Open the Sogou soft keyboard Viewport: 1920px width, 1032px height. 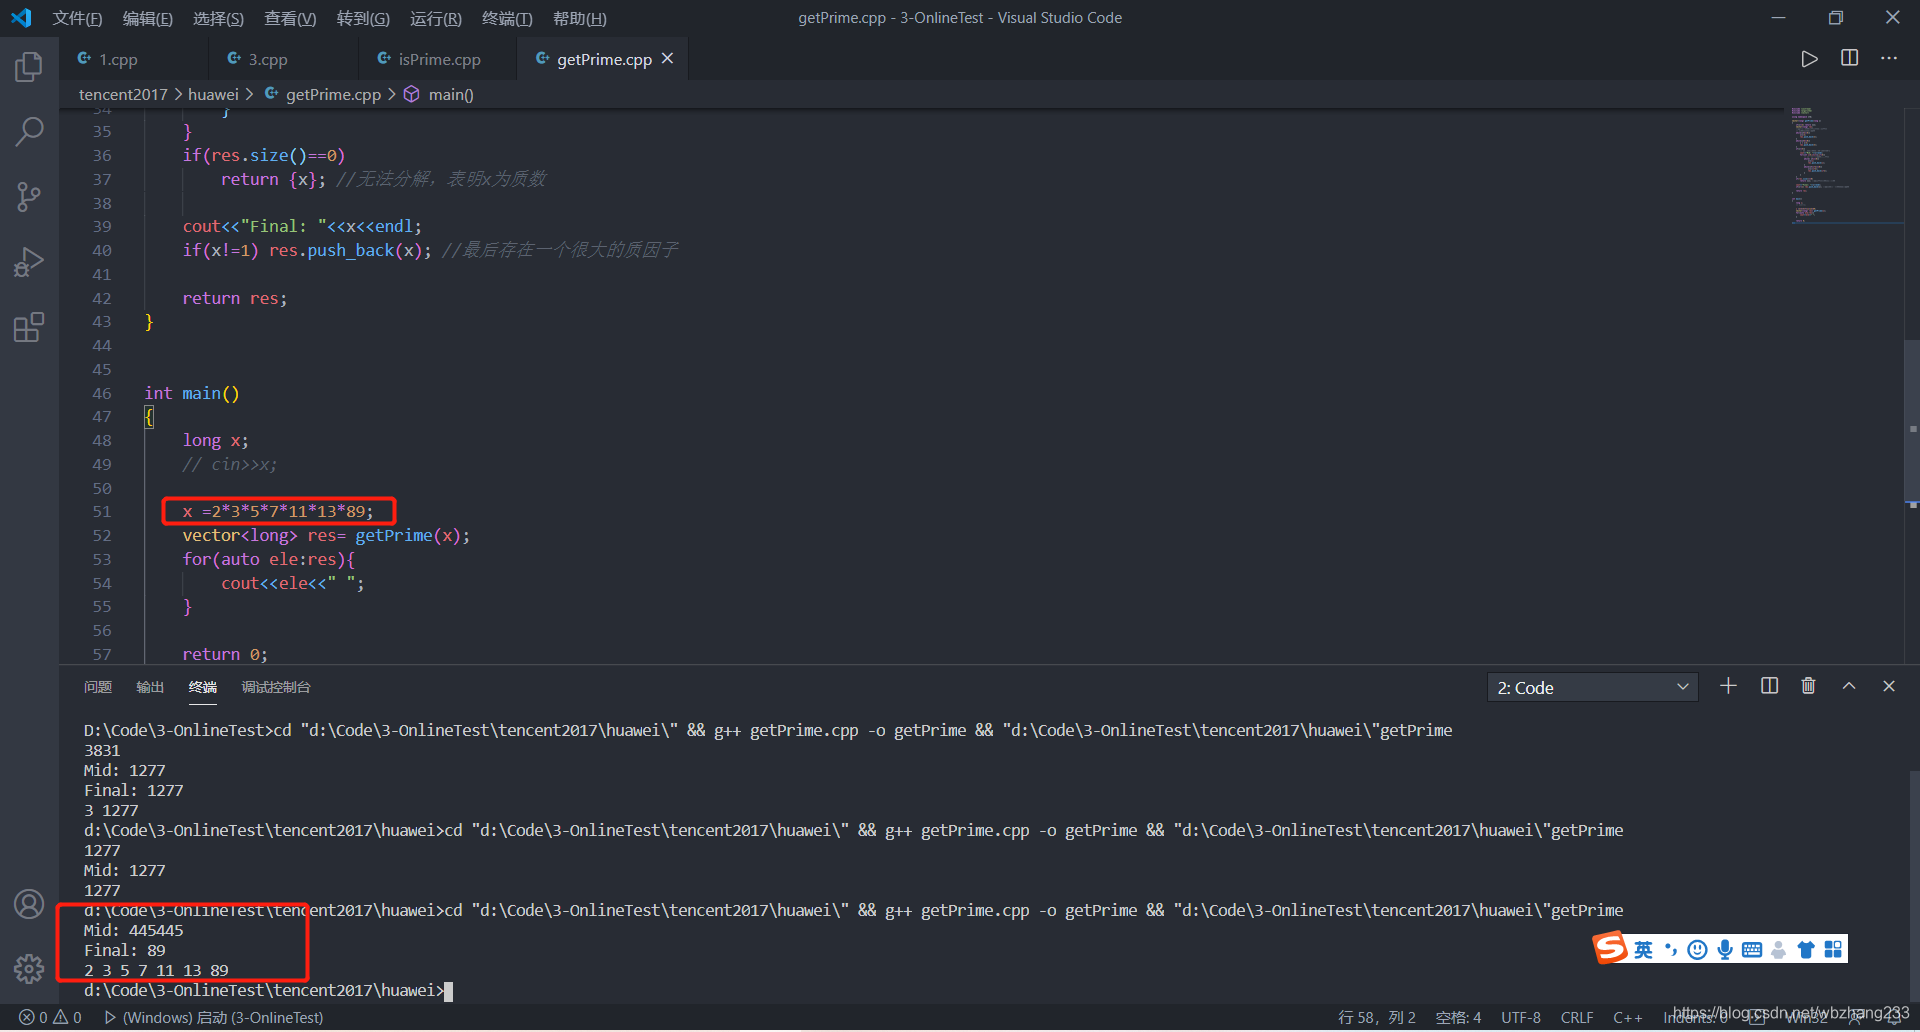(1752, 949)
